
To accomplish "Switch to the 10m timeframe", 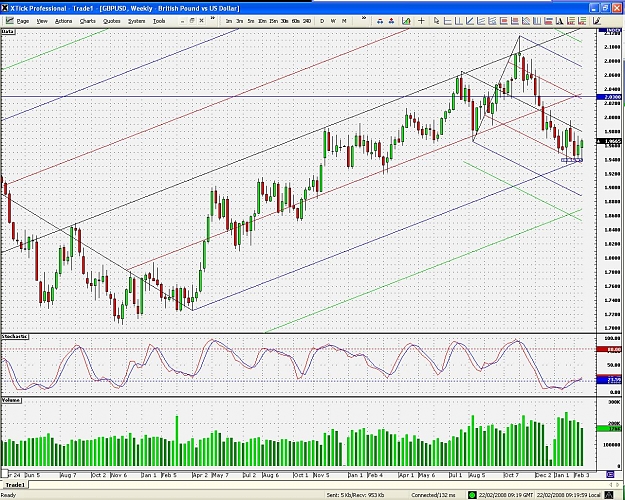I will pos(262,21).
